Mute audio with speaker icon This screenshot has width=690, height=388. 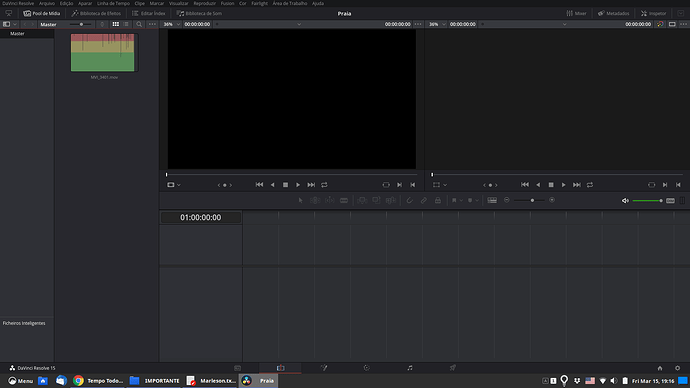point(625,201)
